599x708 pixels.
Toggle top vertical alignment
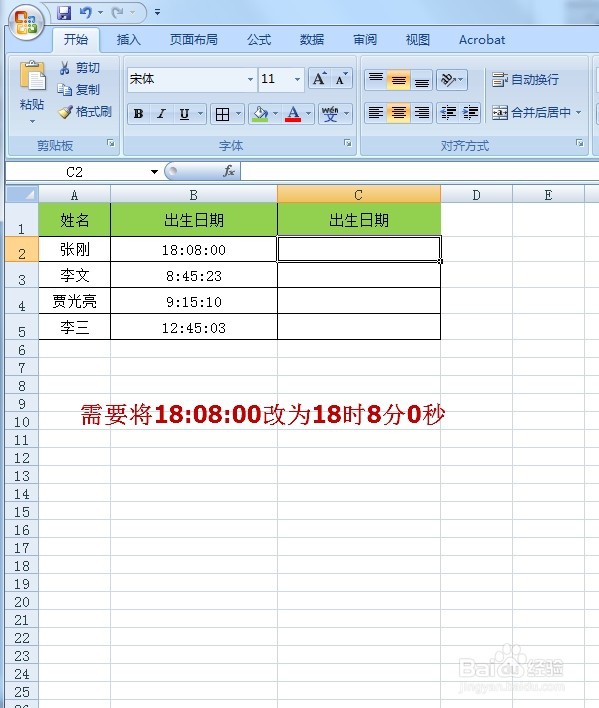click(x=376, y=79)
